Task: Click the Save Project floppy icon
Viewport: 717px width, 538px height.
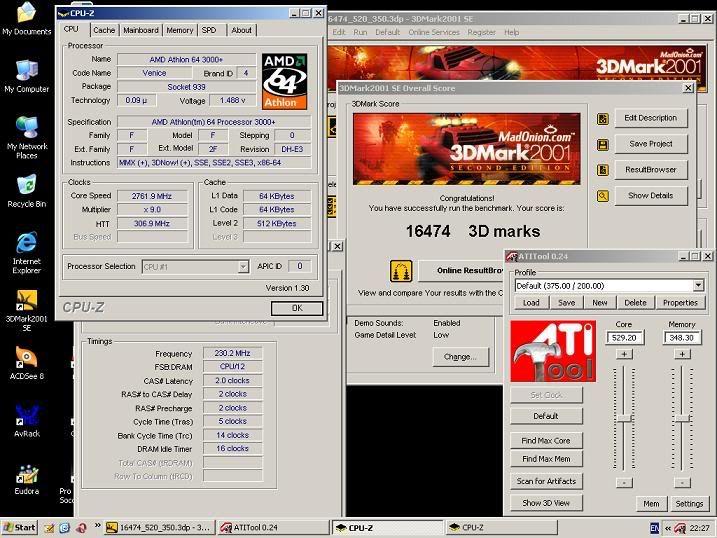Action: [x=603, y=144]
